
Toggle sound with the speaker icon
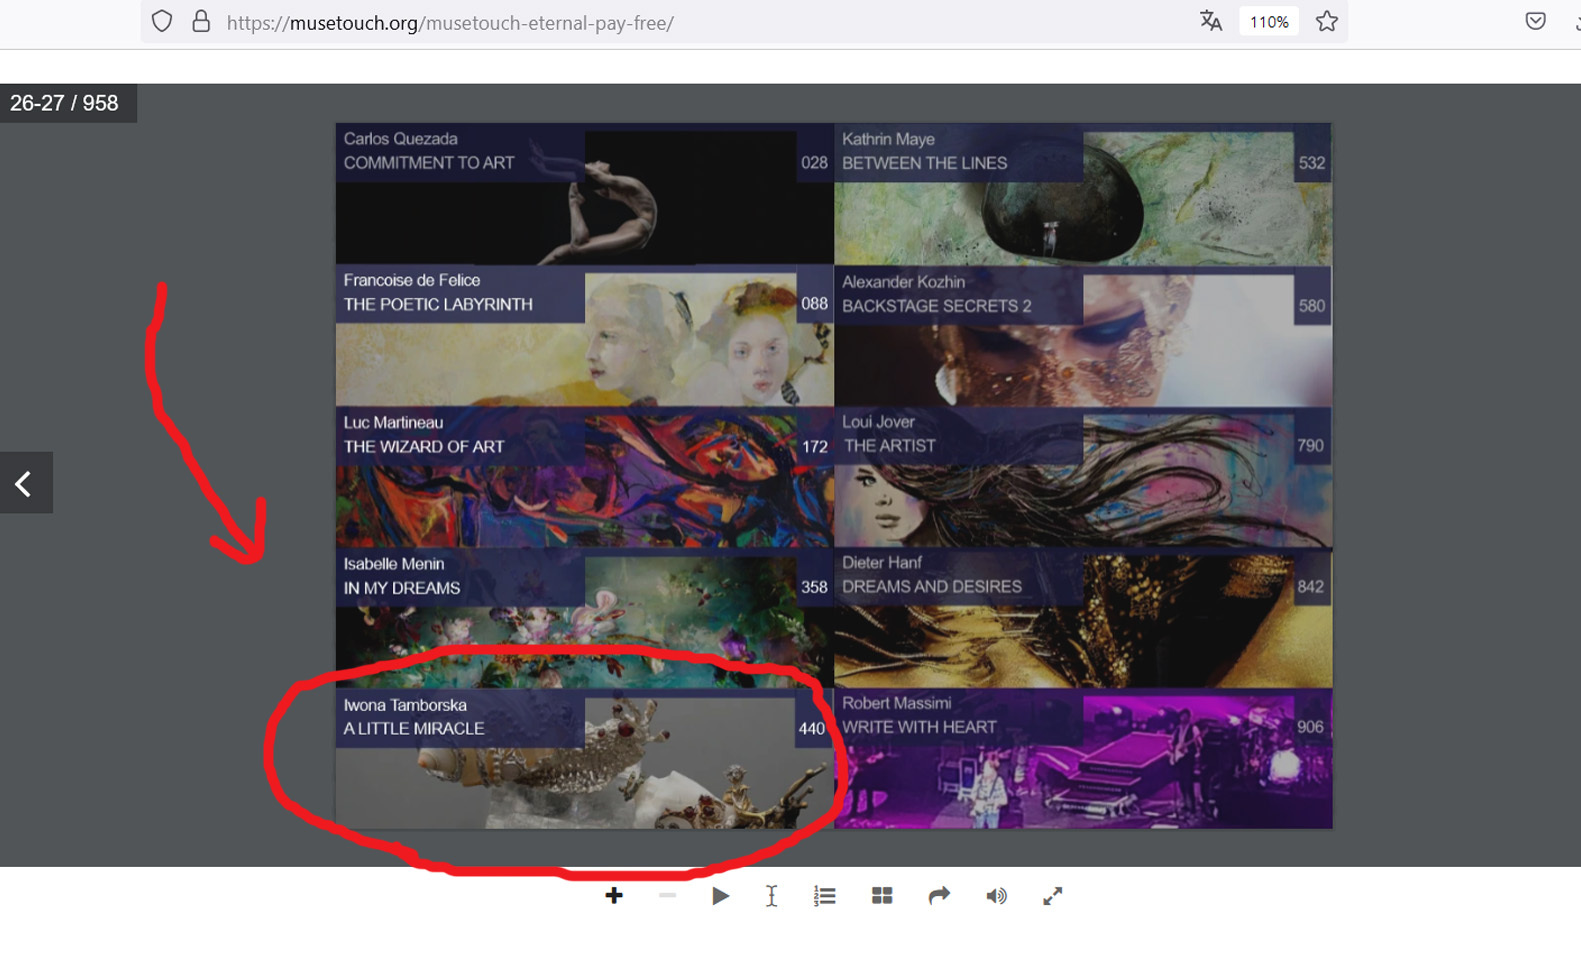pos(996,896)
